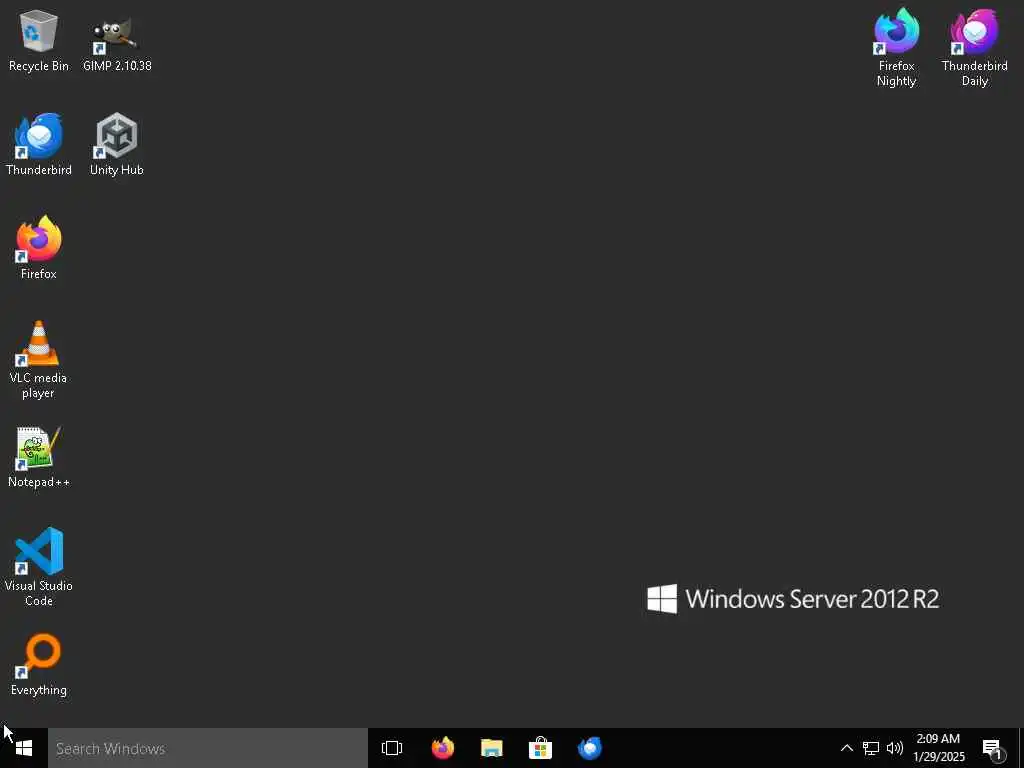Select the Thunderbird Daily desktop shortcut
This screenshot has height=768, width=1024.
(974, 48)
